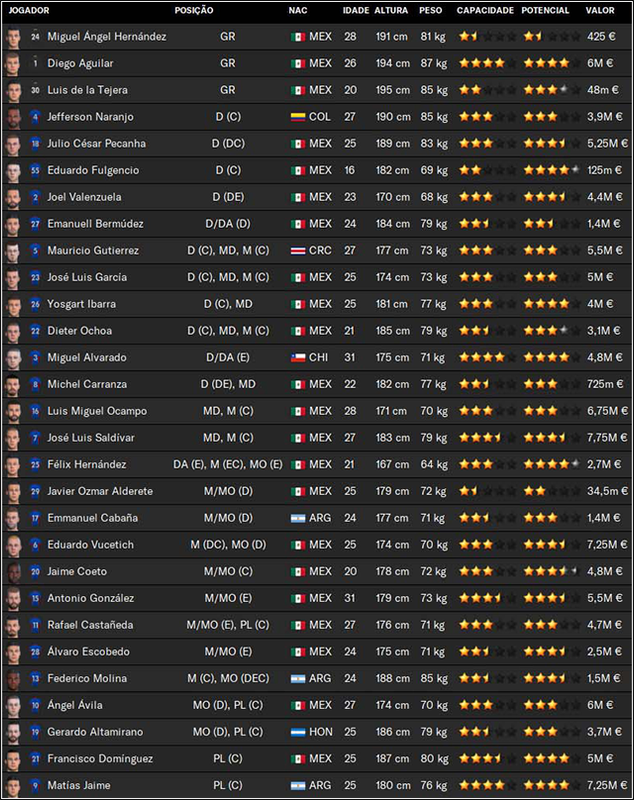Click Jefferson Naranjo's face portrait
The width and height of the screenshot is (634, 800).
coord(13,117)
